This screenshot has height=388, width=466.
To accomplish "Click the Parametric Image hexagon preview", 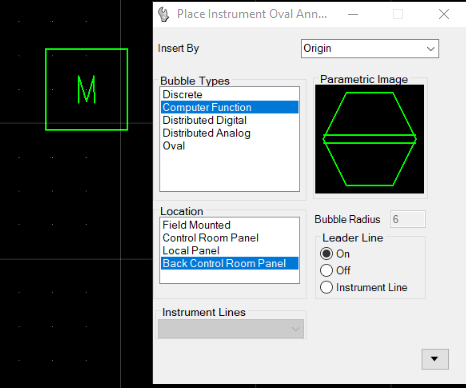I will (x=370, y=139).
